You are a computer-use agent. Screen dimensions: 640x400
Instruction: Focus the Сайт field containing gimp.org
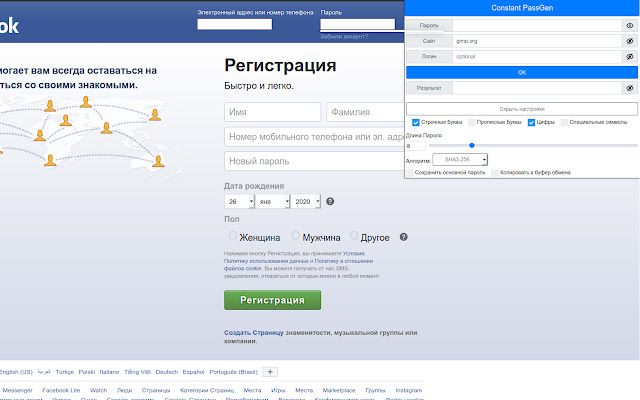click(537, 41)
